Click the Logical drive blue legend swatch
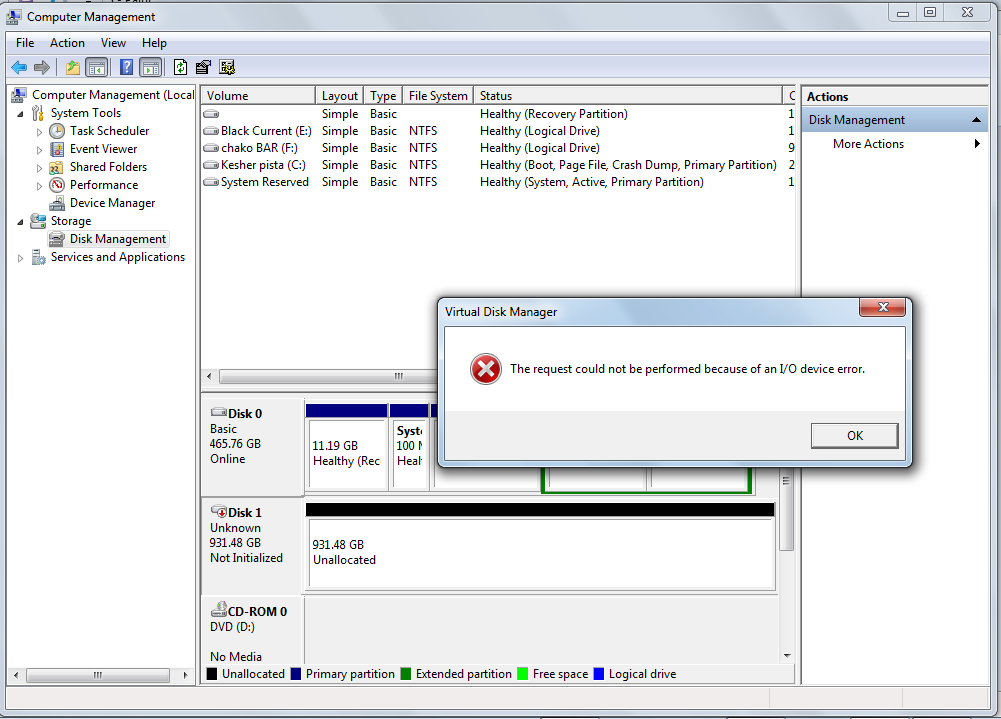 pos(598,674)
